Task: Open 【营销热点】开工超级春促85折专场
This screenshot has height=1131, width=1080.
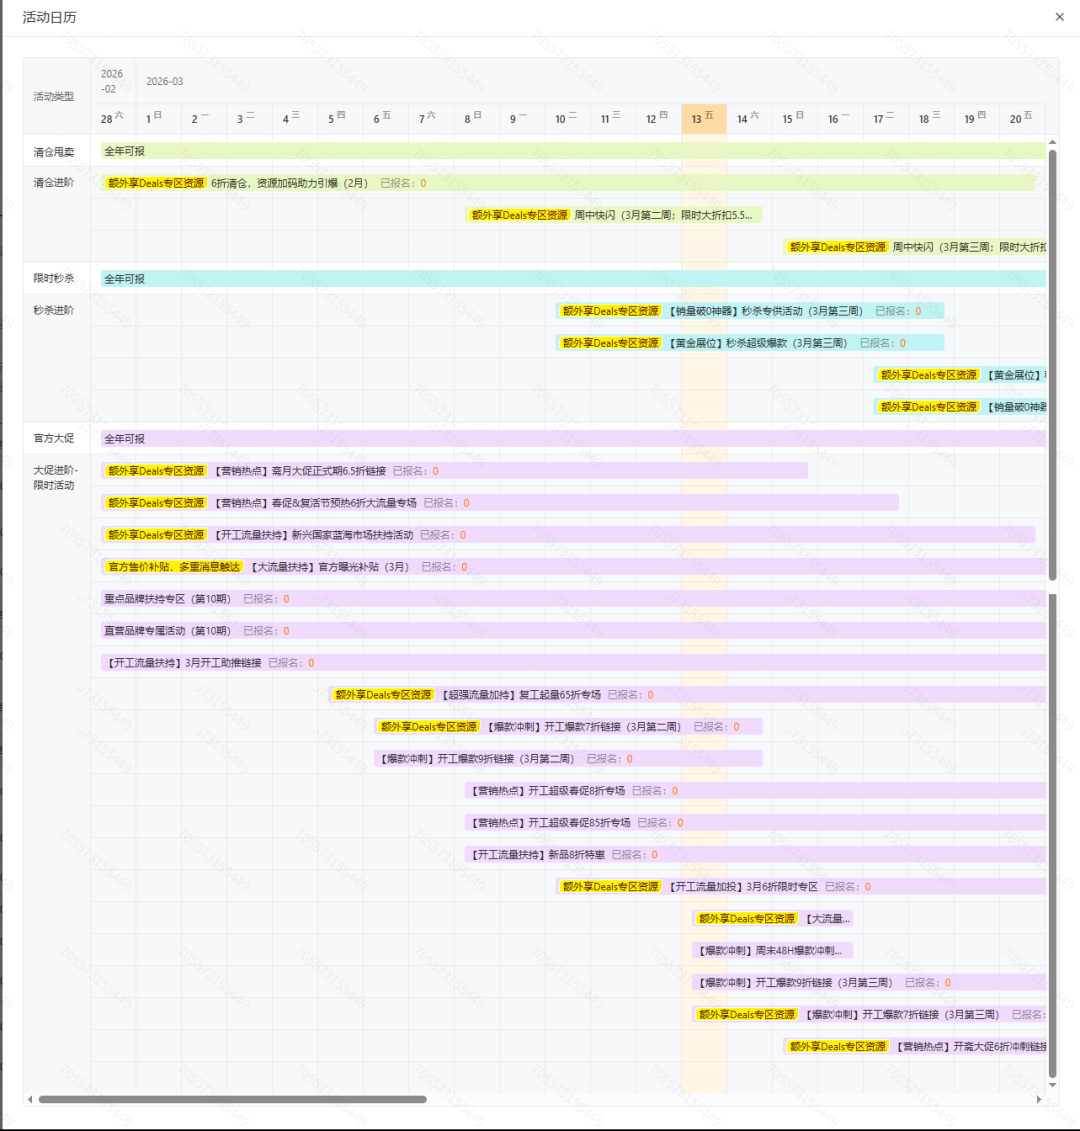Action: click(755, 822)
